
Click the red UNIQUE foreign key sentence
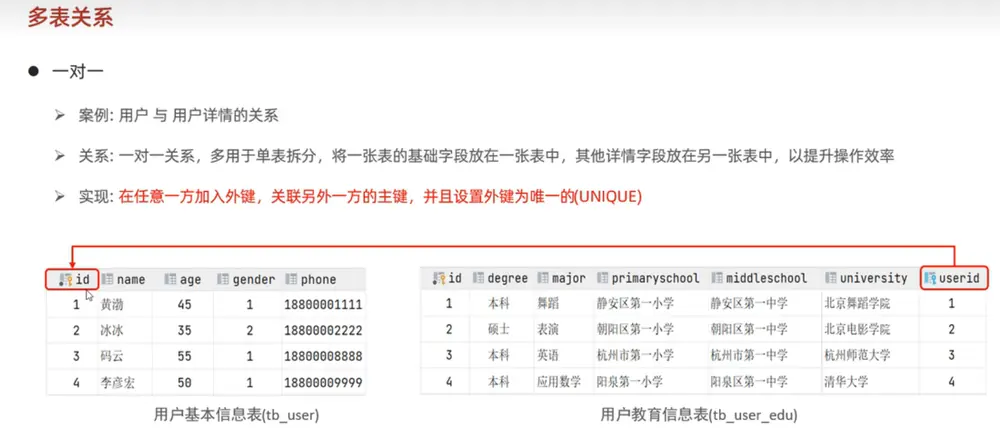(x=379, y=197)
